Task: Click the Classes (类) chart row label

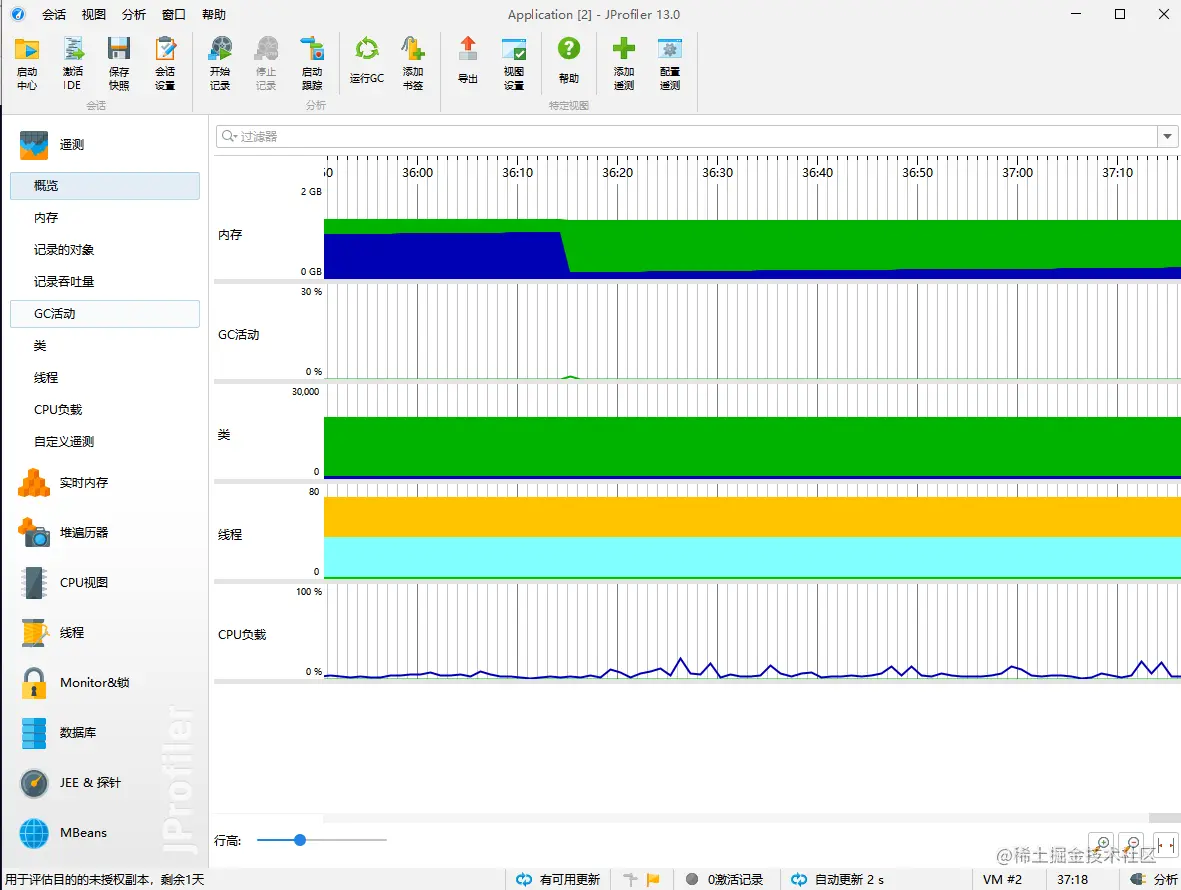Action: [224, 434]
